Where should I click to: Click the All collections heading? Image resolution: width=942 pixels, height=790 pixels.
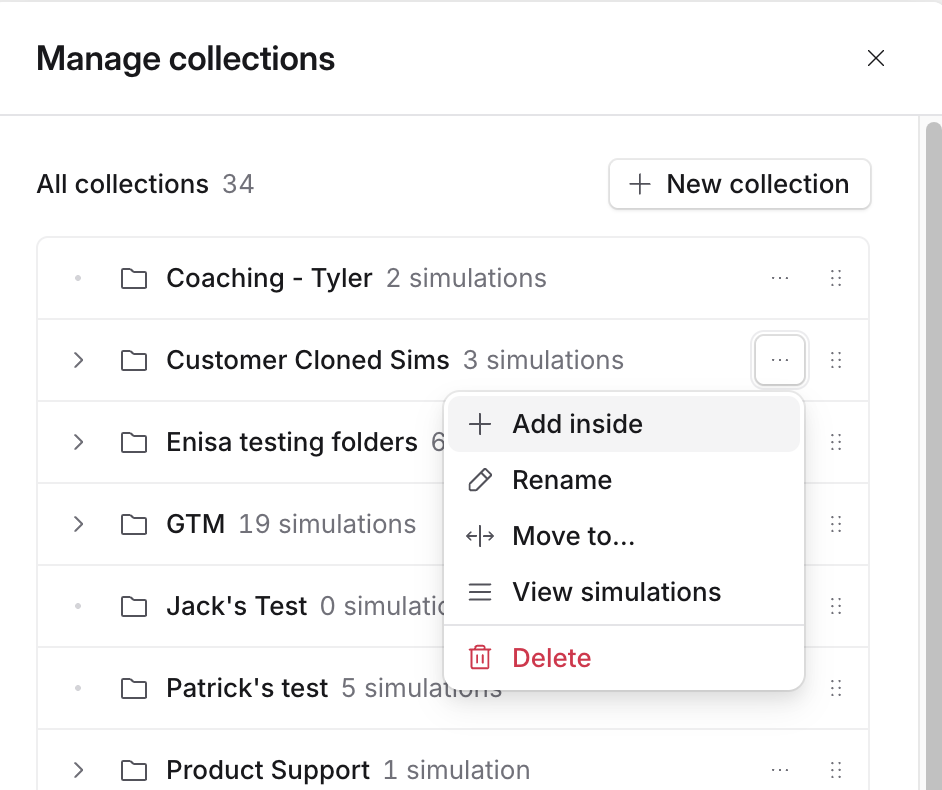click(x=123, y=184)
